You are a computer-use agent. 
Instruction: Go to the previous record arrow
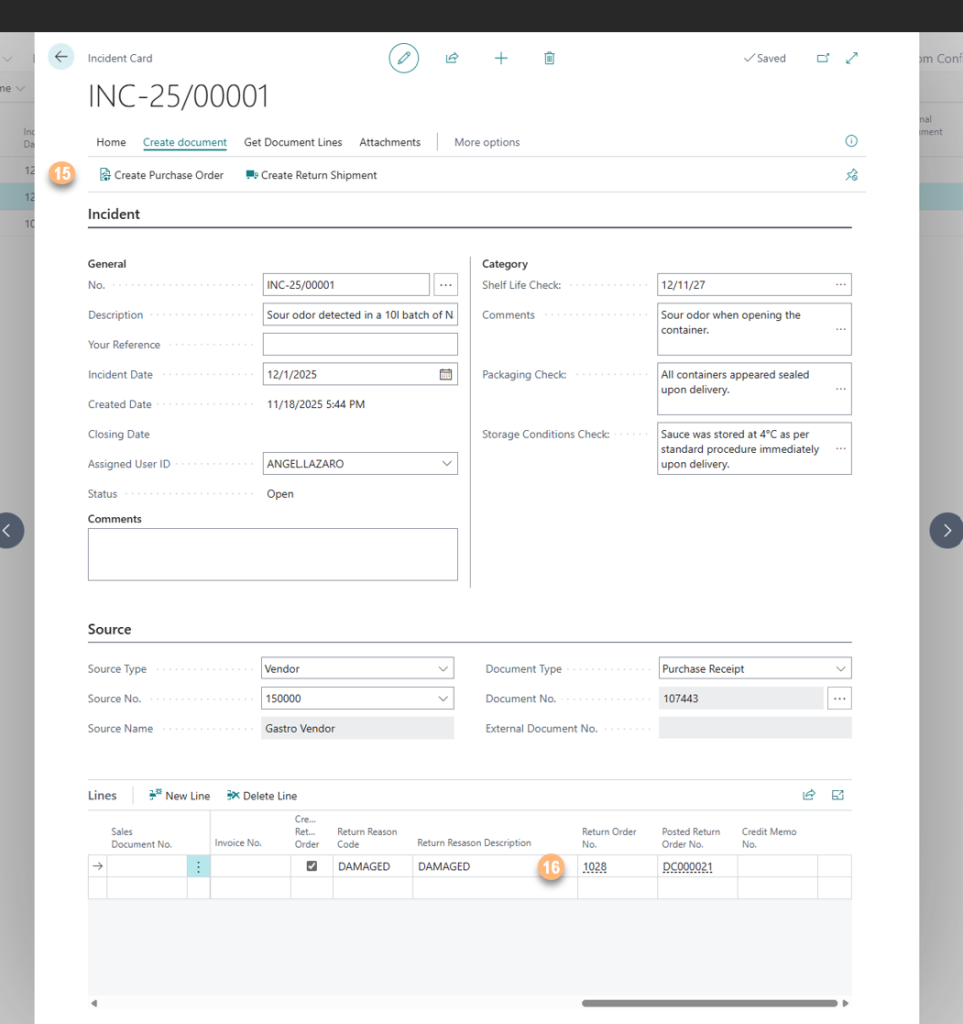pos(9,530)
